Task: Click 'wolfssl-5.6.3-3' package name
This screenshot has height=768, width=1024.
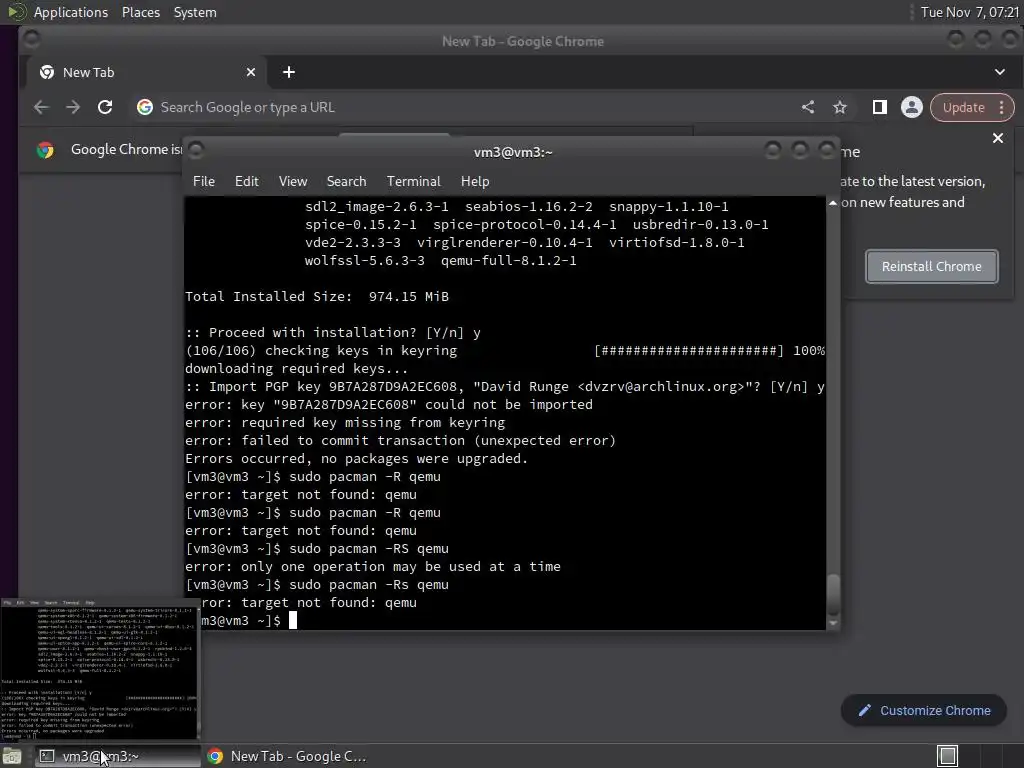Action: (364, 261)
